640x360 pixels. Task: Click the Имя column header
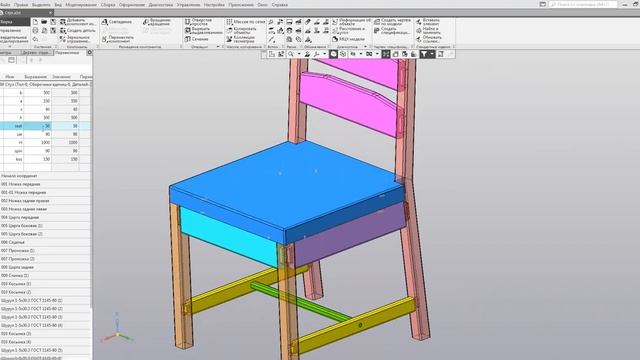point(10,76)
